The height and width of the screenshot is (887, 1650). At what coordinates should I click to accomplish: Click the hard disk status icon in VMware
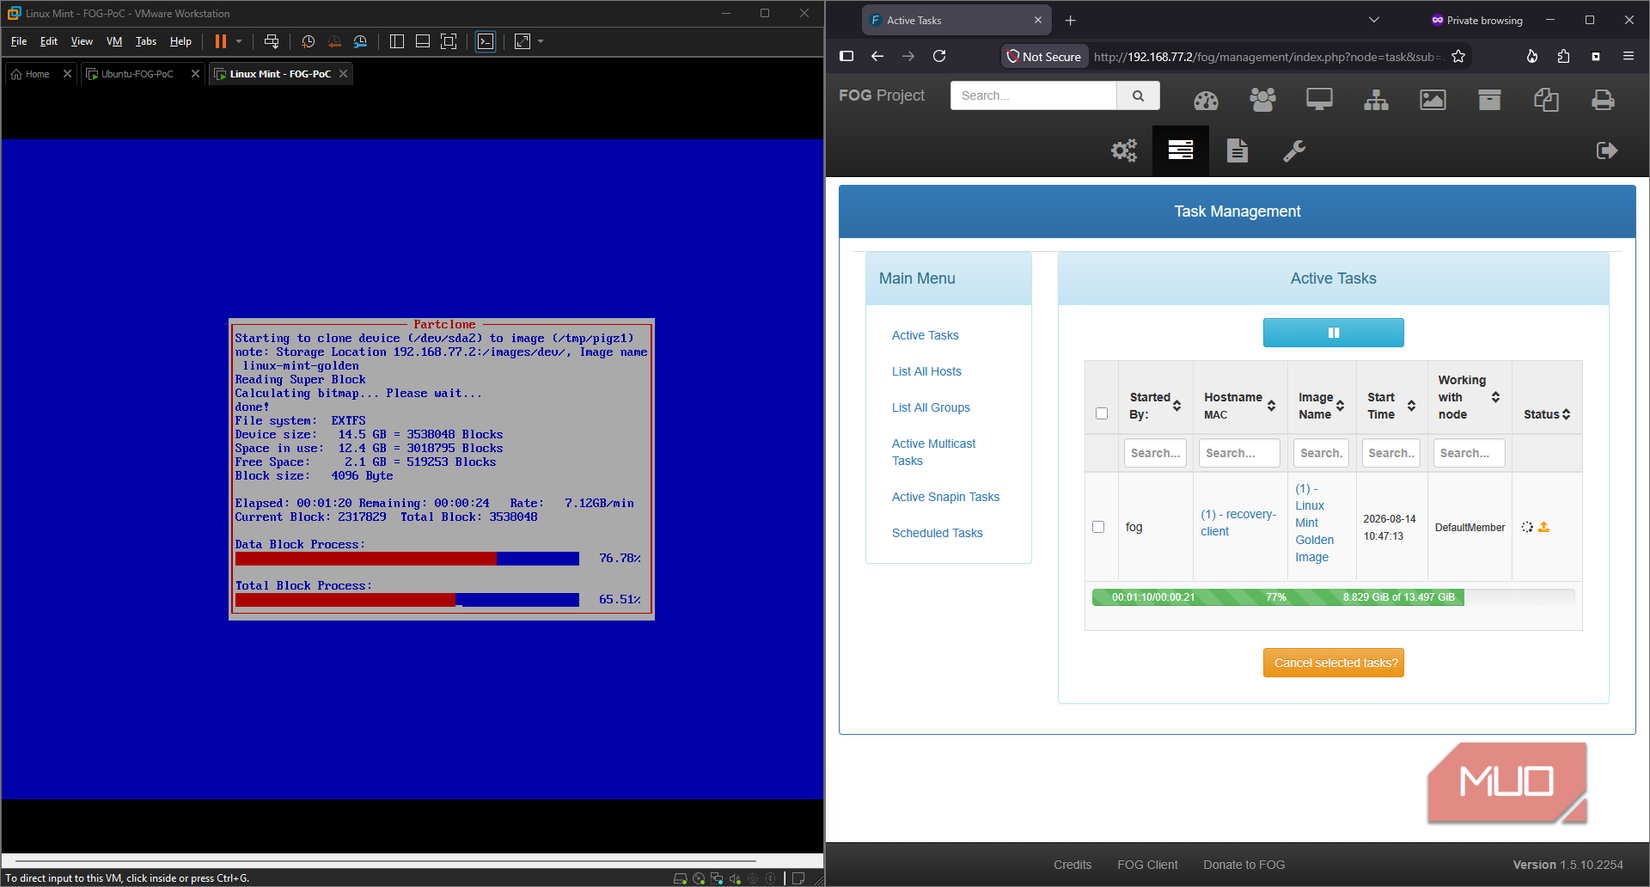pos(680,879)
